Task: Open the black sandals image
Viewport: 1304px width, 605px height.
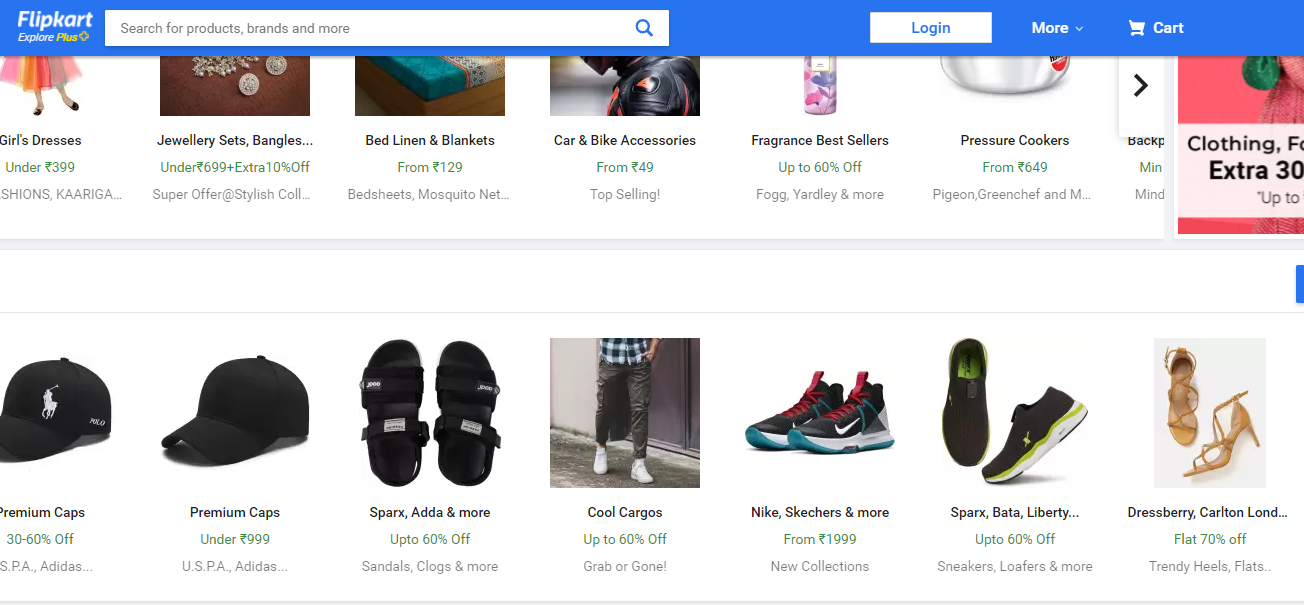Action: tap(430, 413)
